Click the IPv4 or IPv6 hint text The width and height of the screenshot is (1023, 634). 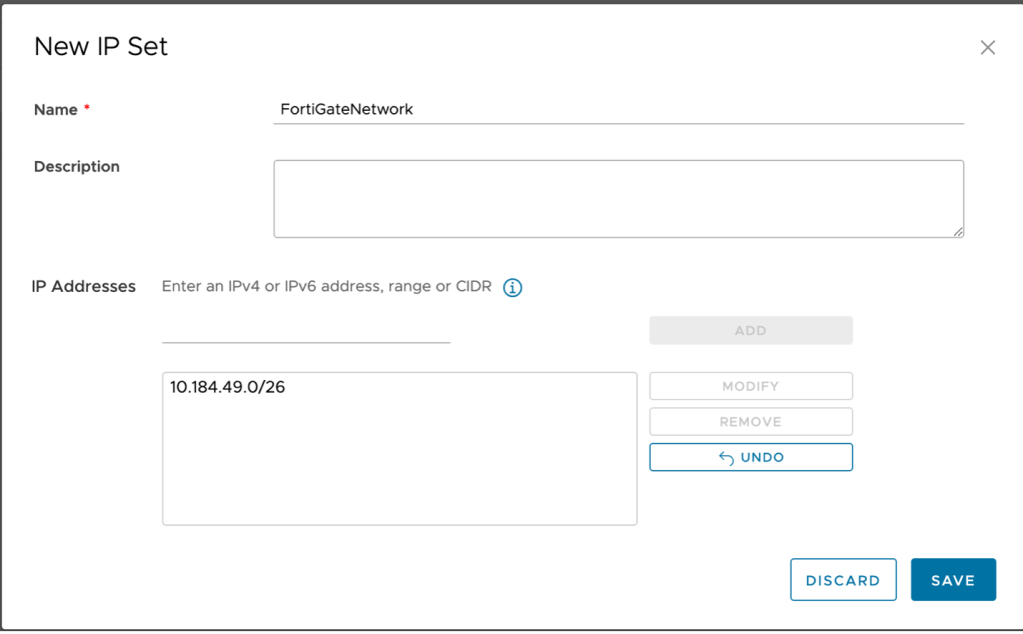[x=326, y=287]
